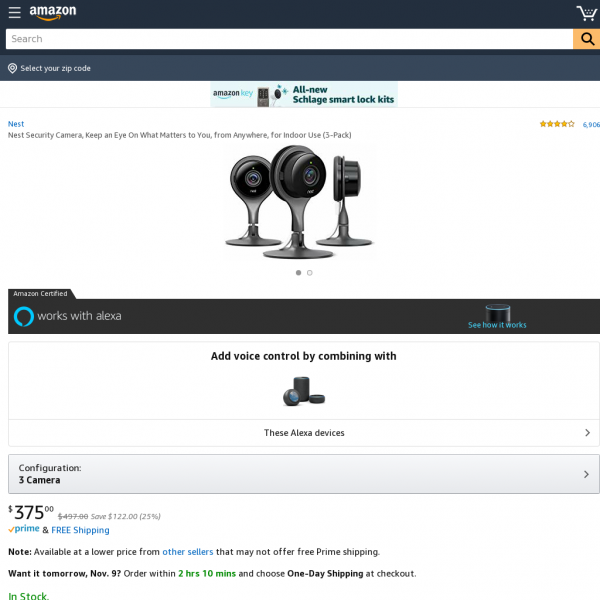Click the Amazon logo
Viewport: 600px width, 600px height.
53,13
